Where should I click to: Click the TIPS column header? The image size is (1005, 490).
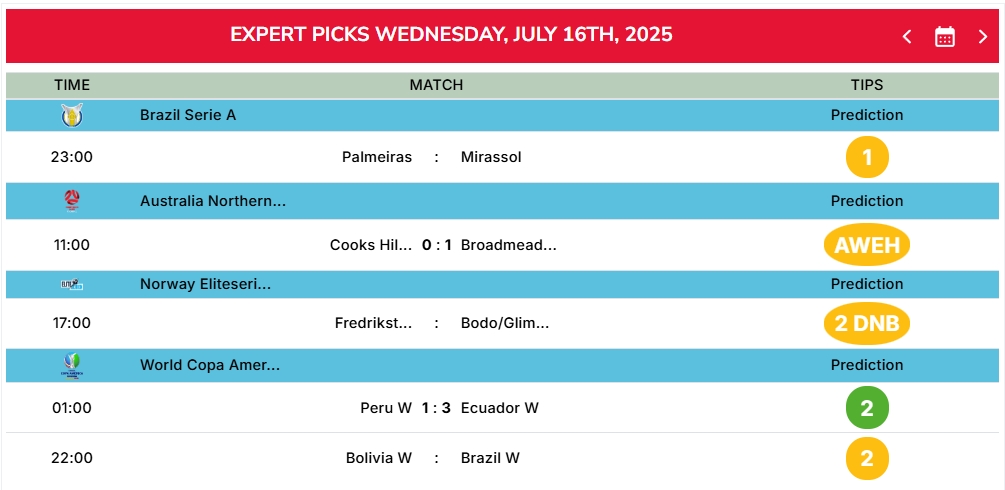[x=867, y=85]
